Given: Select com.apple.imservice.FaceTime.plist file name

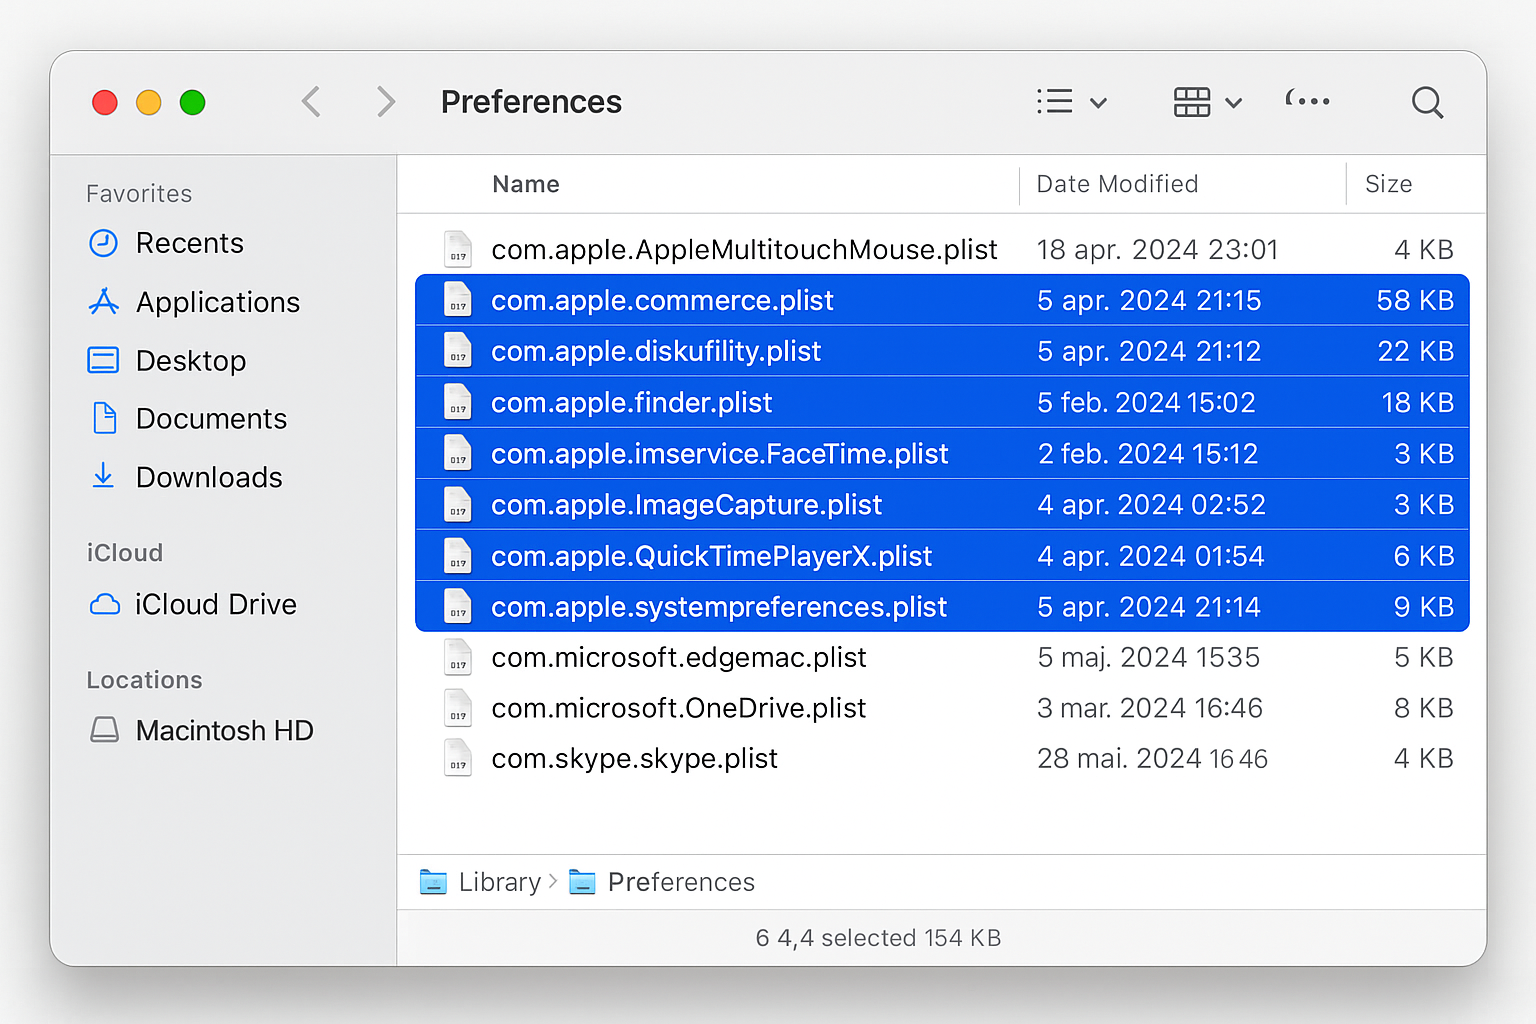Looking at the screenshot, I should [x=719, y=454].
